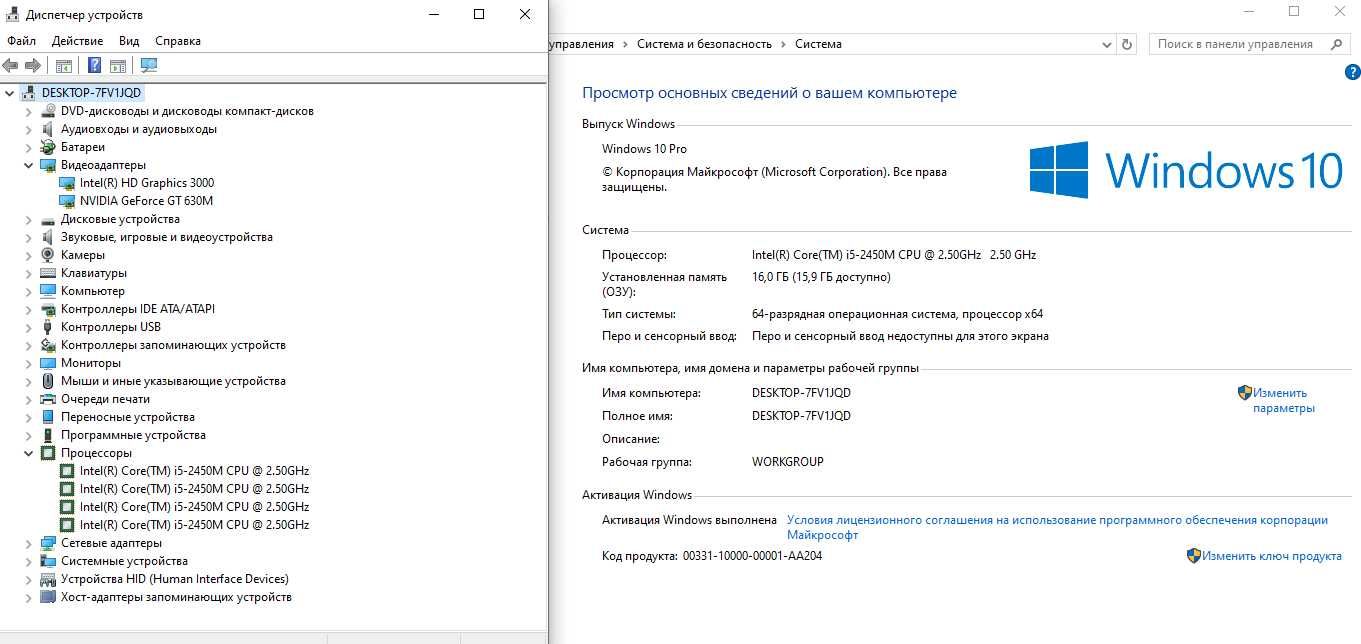Click the Полное имя value DESKTOP-7FV1JQD
This screenshot has height=644, width=1361.
tap(801, 416)
